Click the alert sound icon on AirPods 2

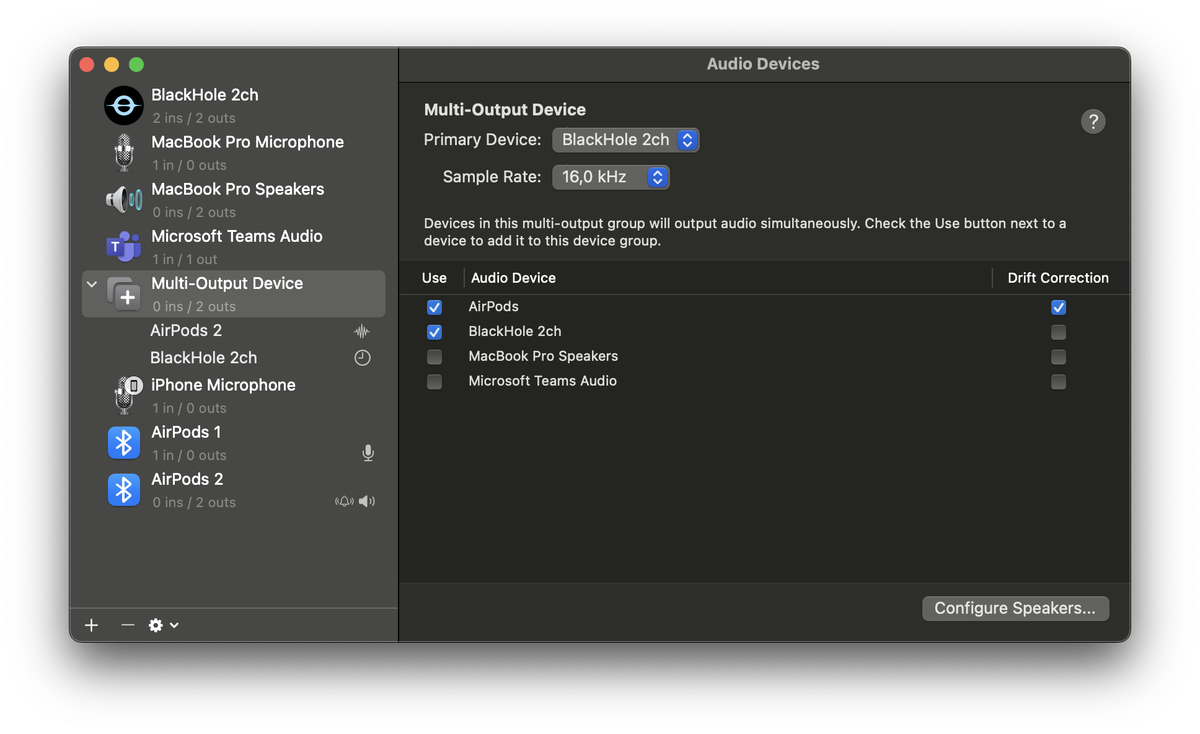[x=344, y=501]
